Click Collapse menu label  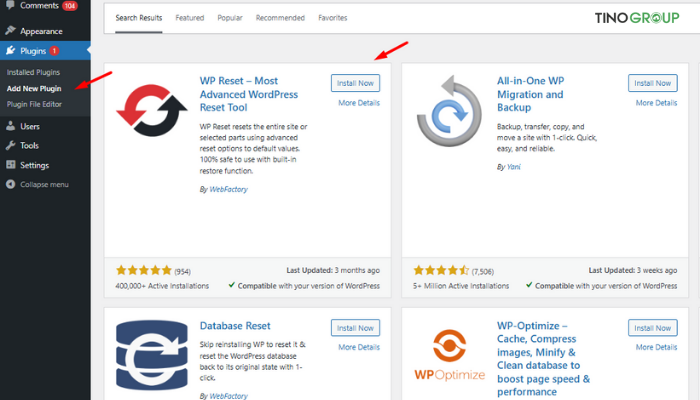pyautogui.click(x=44, y=184)
